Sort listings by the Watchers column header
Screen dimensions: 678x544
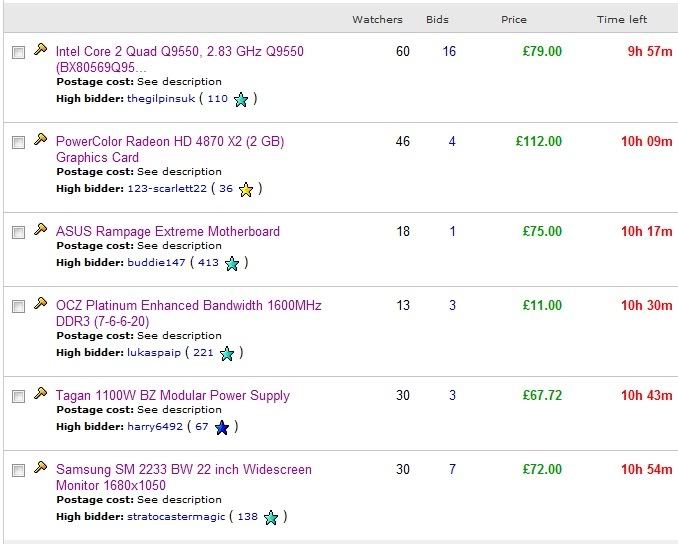tap(377, 19)
